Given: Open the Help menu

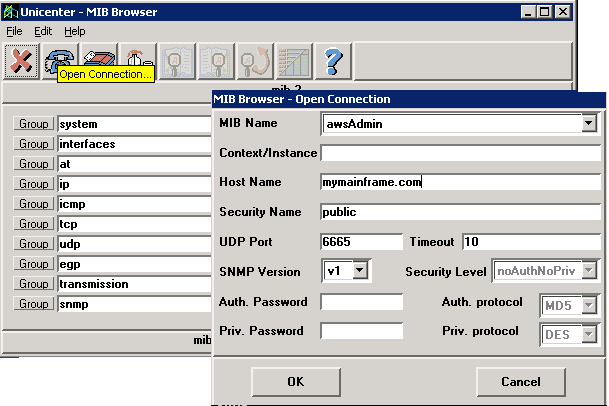Looking at the screenshot, I should (x=75, y=32).
